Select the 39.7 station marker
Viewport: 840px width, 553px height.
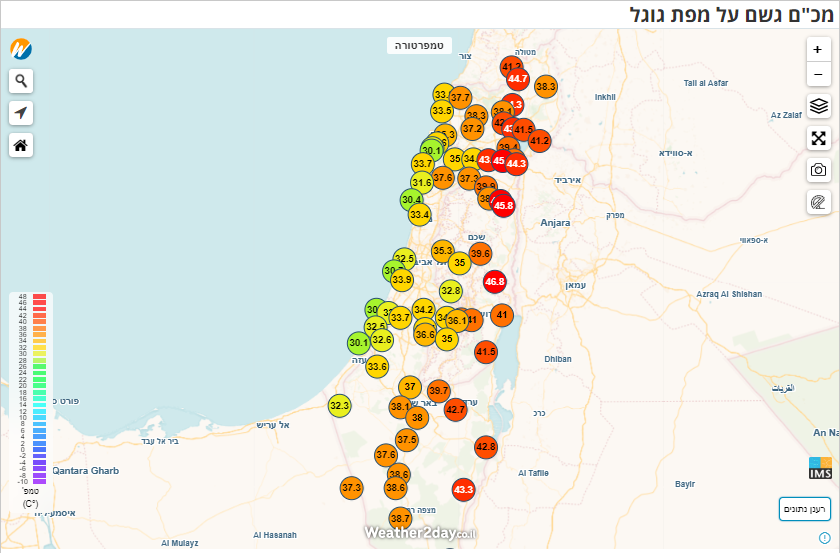click(438, 391)
